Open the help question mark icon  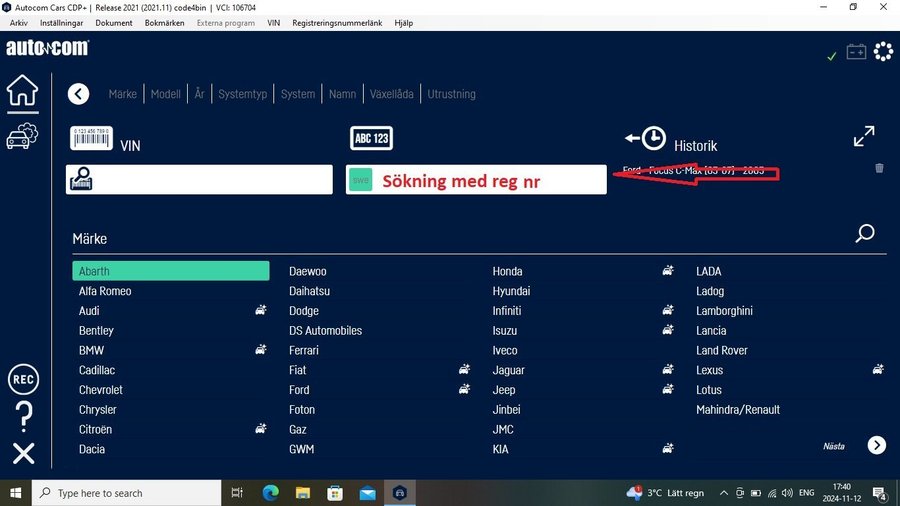(x=23, y=415)
